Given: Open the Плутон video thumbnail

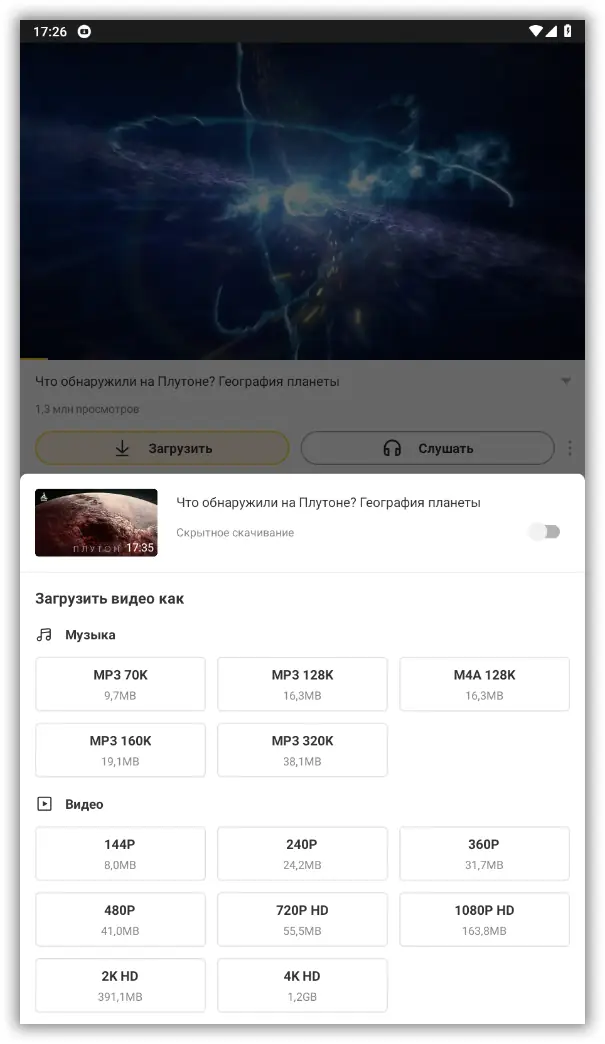Looking at the screenshot, I should click(x=96, y=522).
